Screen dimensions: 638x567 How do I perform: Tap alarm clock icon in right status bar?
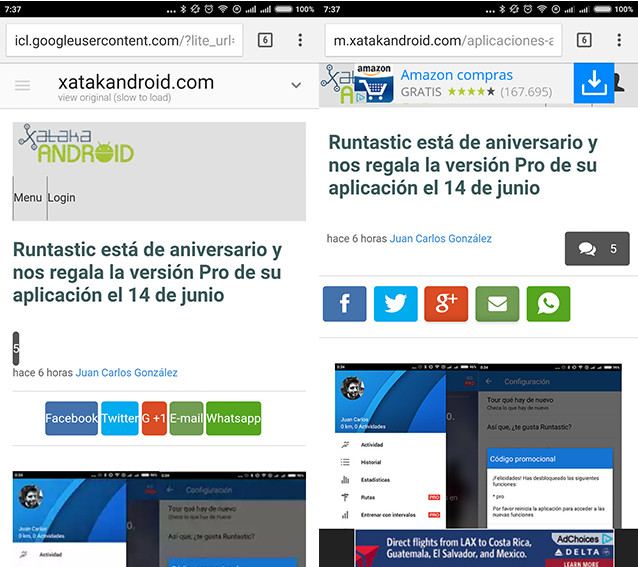click(x=528, y=9)
